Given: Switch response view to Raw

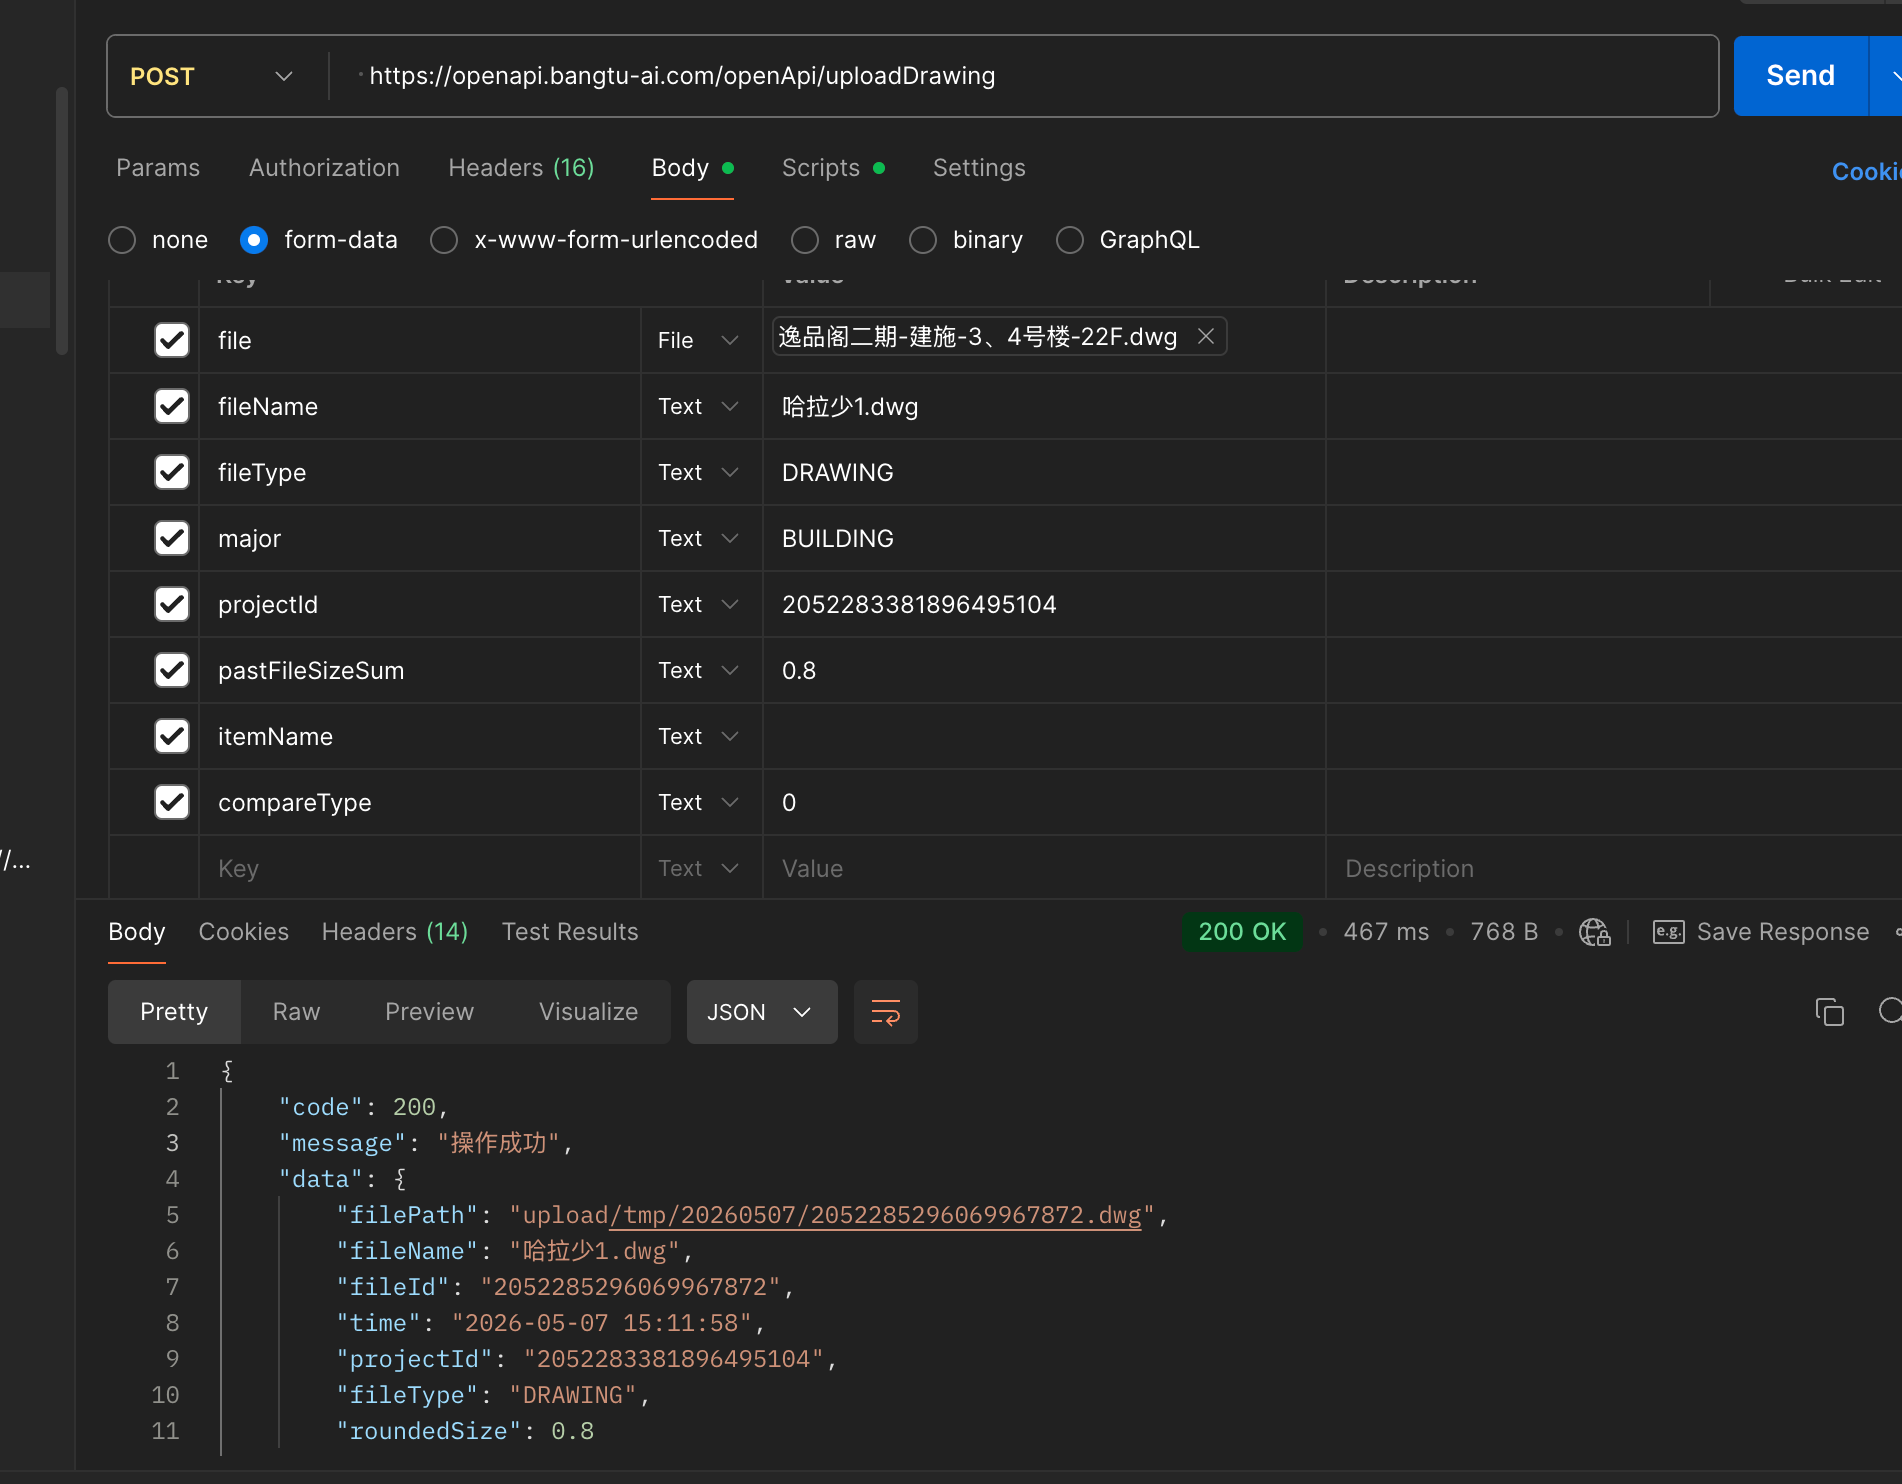Looking at the screenshot, I should 296,1012.
